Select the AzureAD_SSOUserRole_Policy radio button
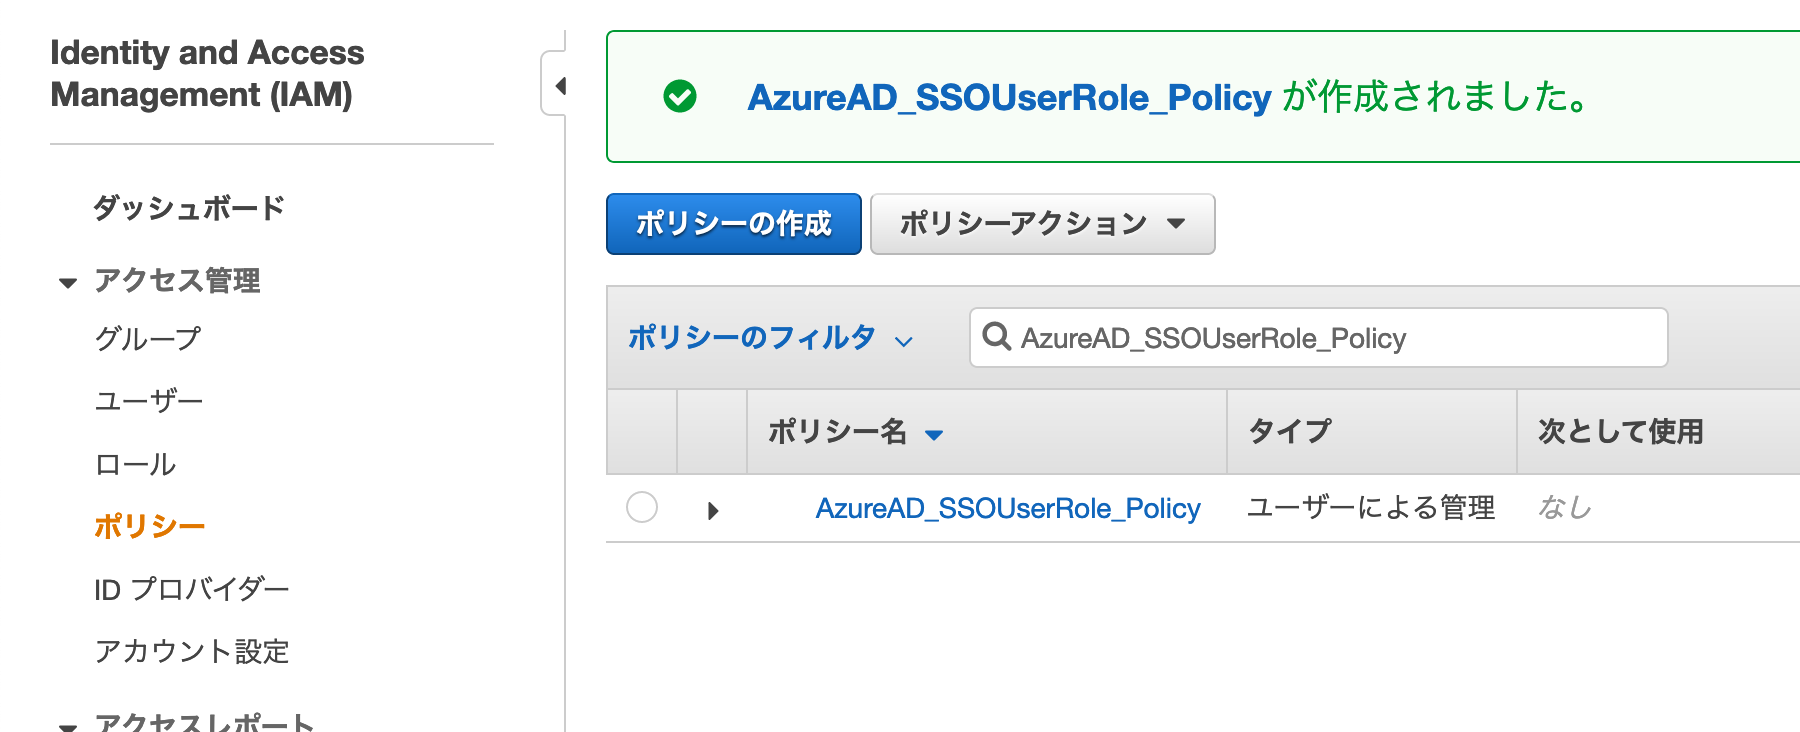This screenshot has width=1800, height=732. click(642, 507)
